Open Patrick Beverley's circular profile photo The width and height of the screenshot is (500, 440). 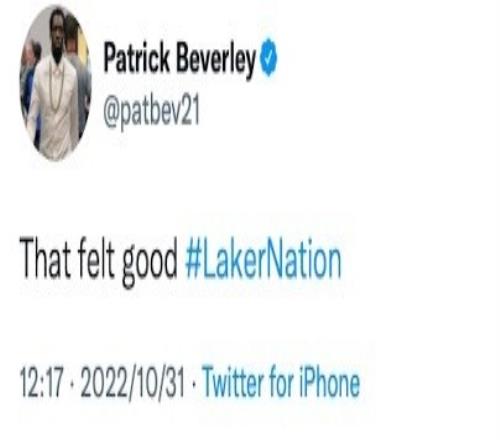tap(56, 82)
